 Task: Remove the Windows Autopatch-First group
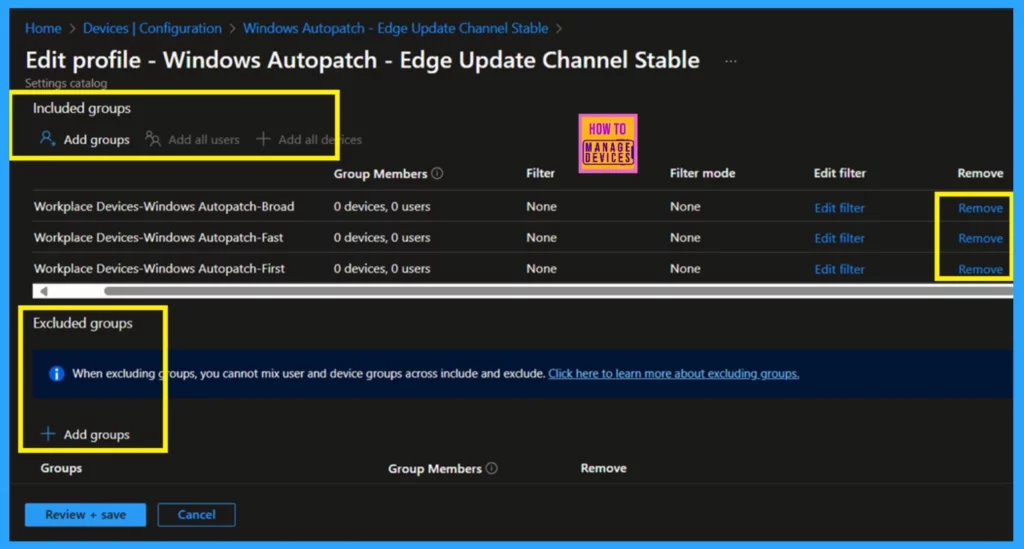(x=980, y=269)
